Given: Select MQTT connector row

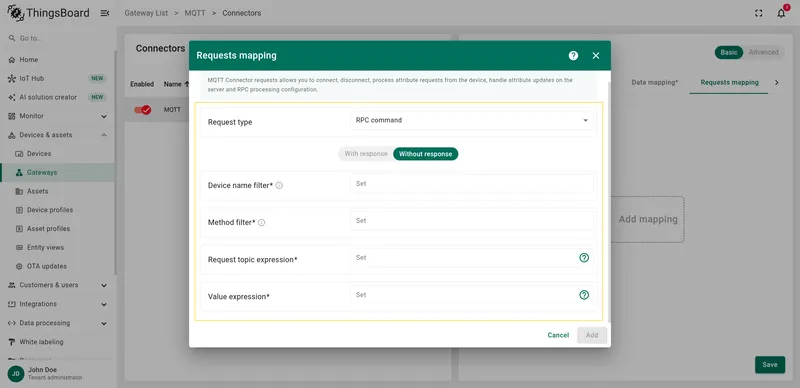Looking at the screenshot, I should [x=157, y=110].
